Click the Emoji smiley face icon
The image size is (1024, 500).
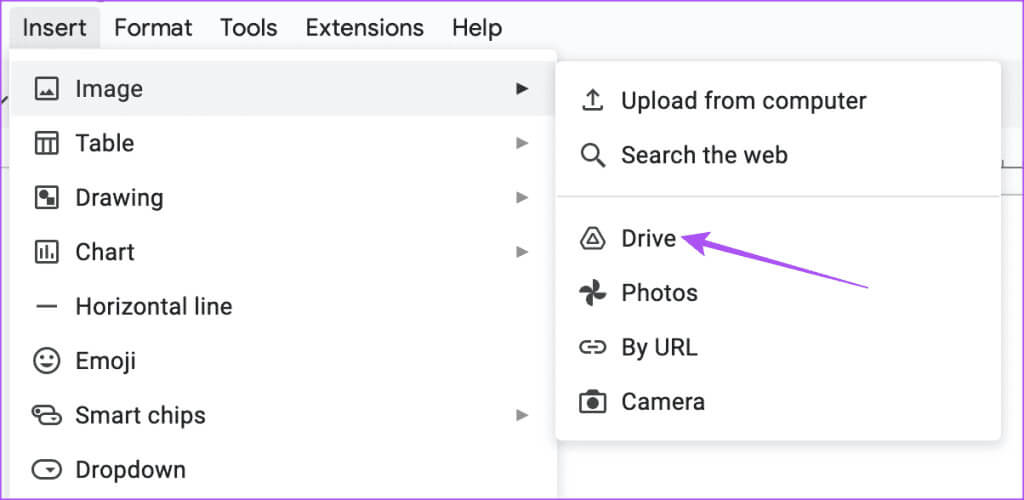pos(47,361)
